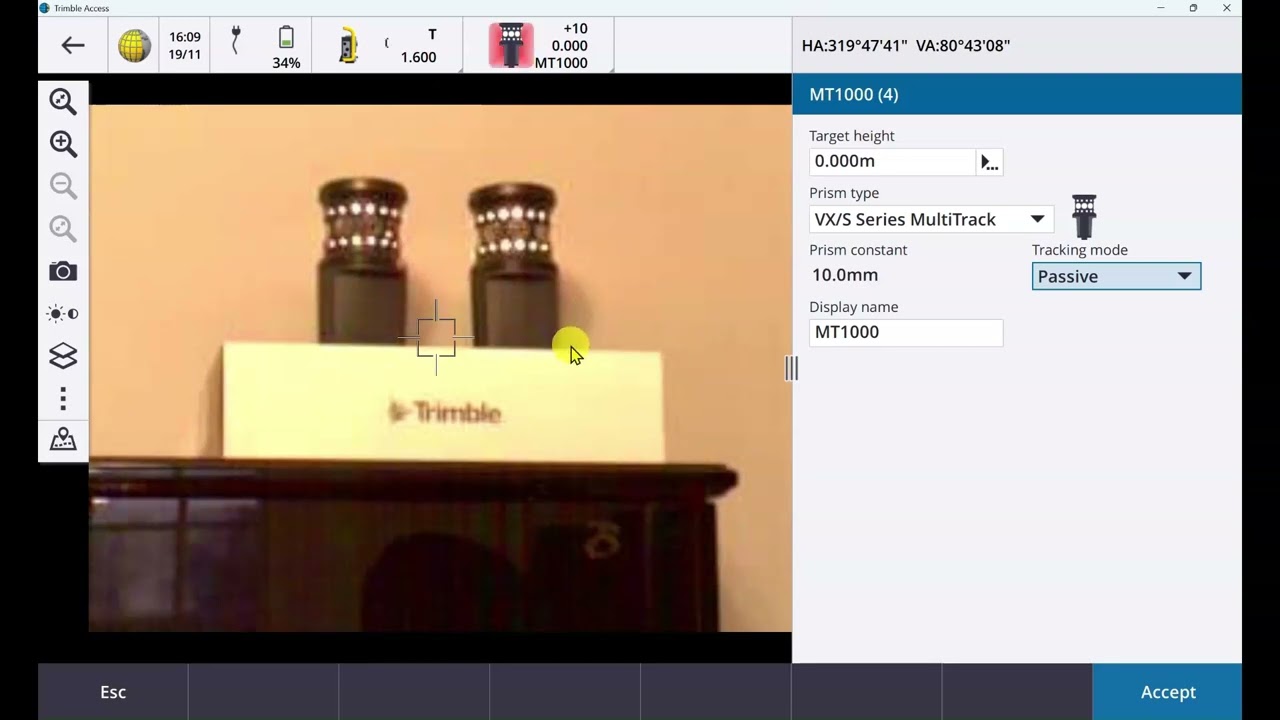Edit the Display name field
This screenshot has height=720, width=1280.
(906, 333)
